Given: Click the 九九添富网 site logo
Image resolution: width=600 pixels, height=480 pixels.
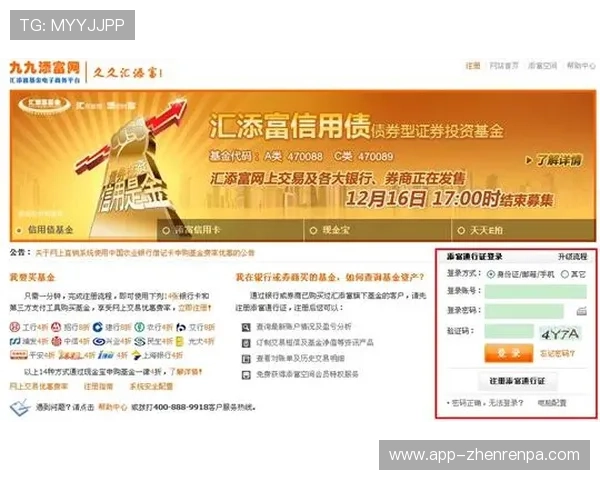Looking at the screenshot, I should 45,72.
